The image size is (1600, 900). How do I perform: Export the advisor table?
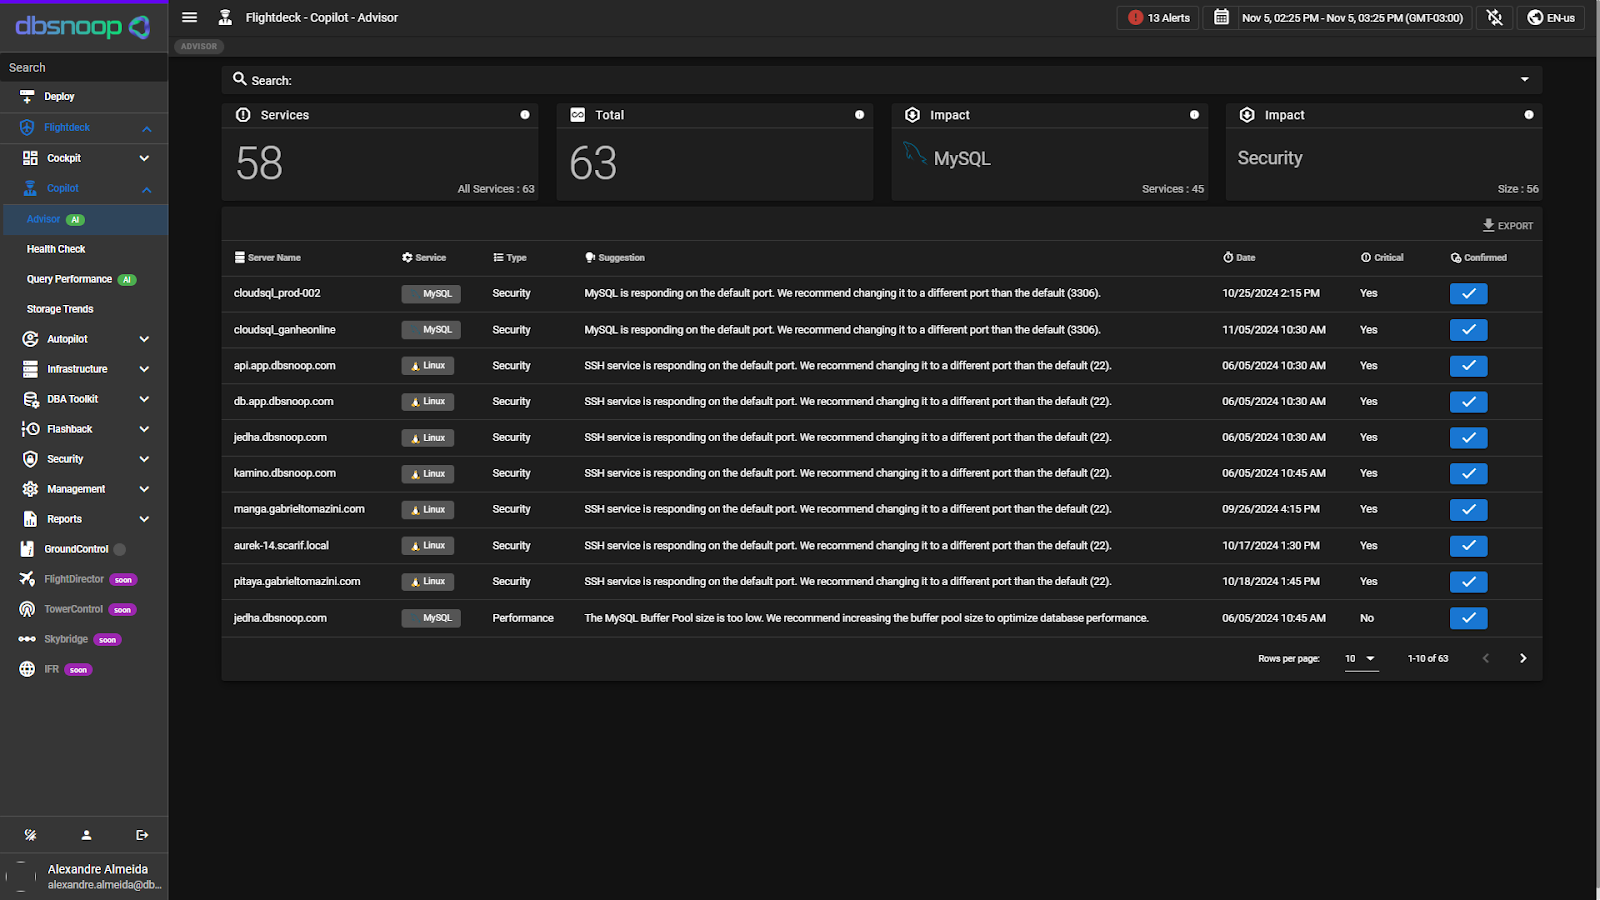click(x=1508, y=225)
